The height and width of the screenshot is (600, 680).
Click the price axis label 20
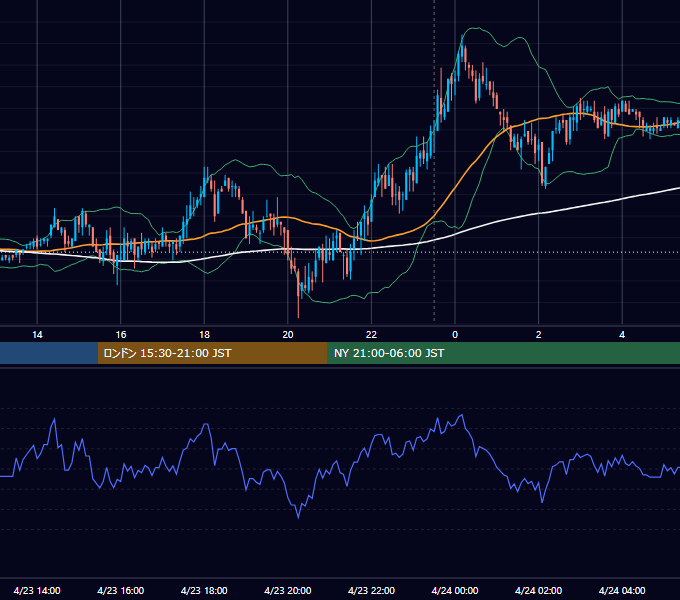coord(288,335)
